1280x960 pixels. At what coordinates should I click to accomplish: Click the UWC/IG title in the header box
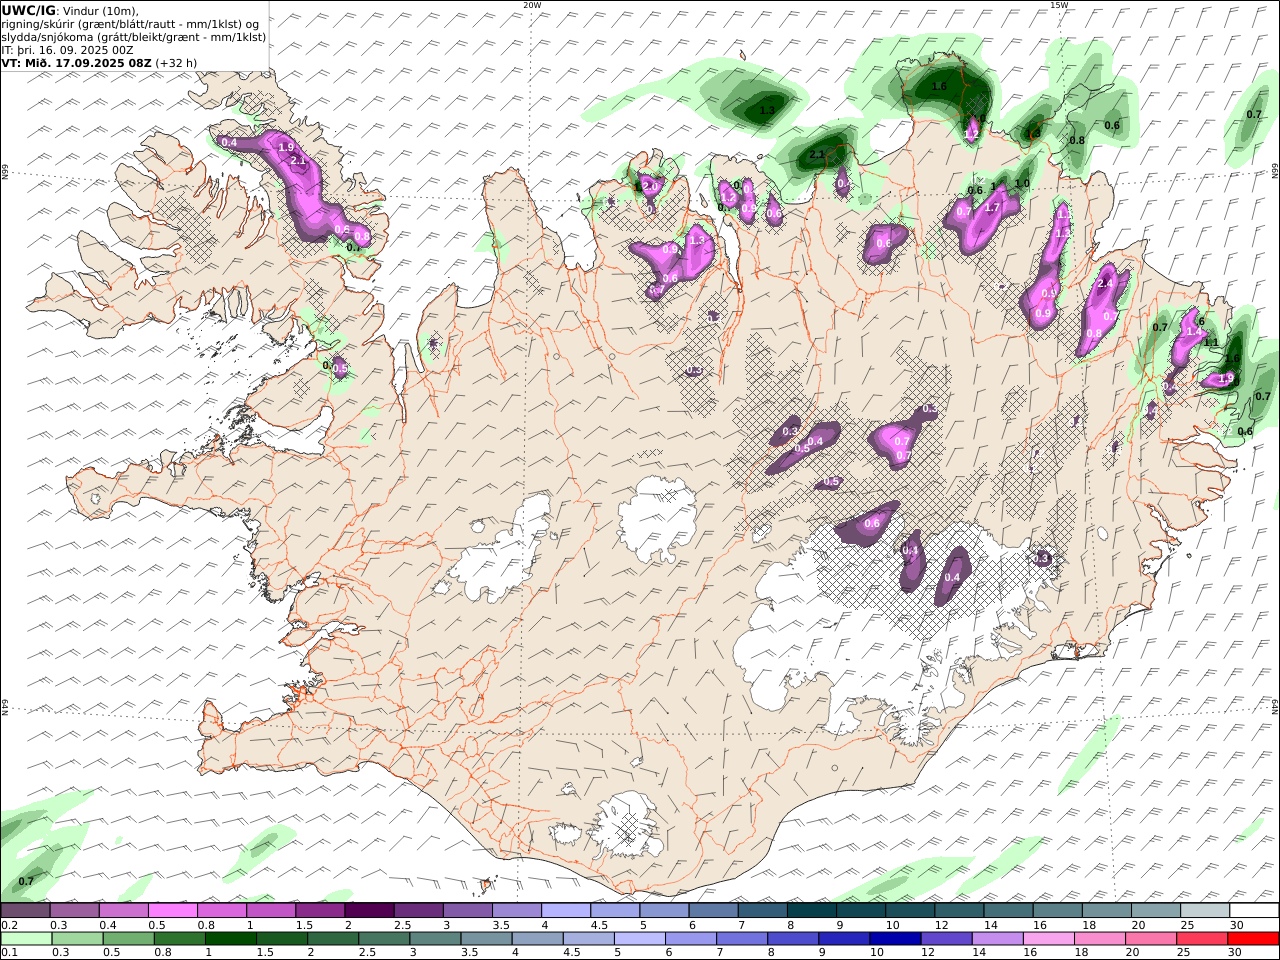29,10
